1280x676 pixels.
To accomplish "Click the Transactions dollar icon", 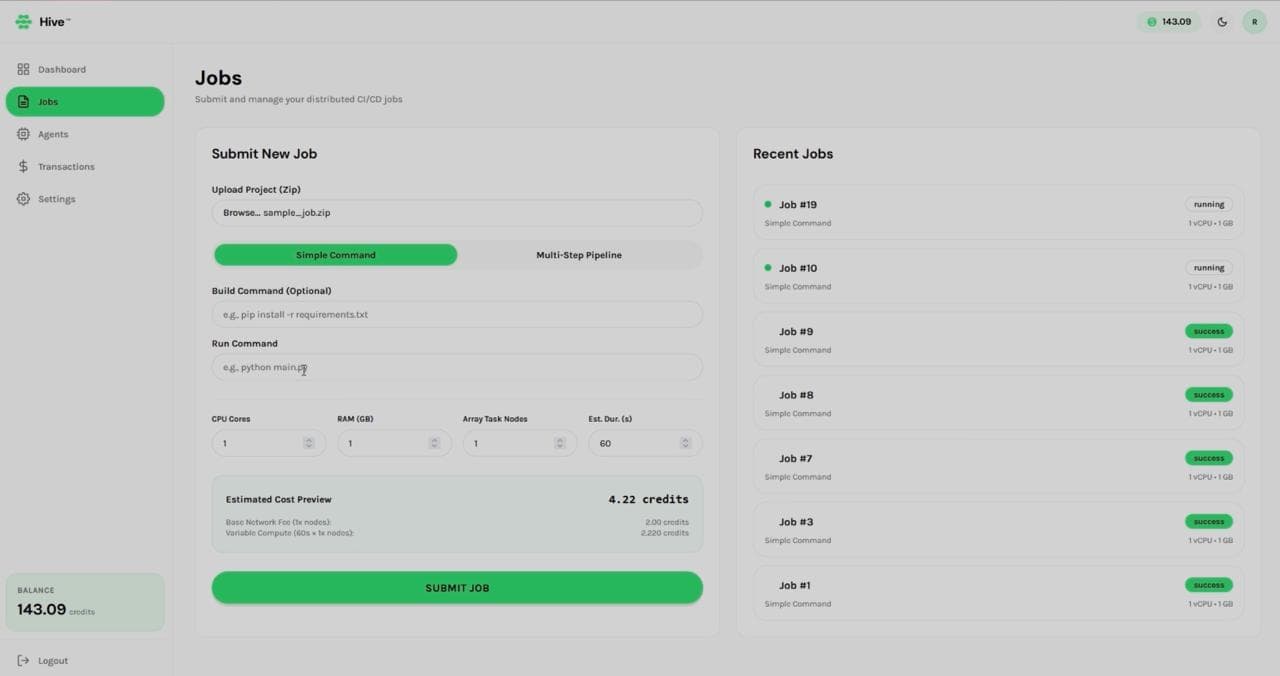I will (x=23, y=166).
